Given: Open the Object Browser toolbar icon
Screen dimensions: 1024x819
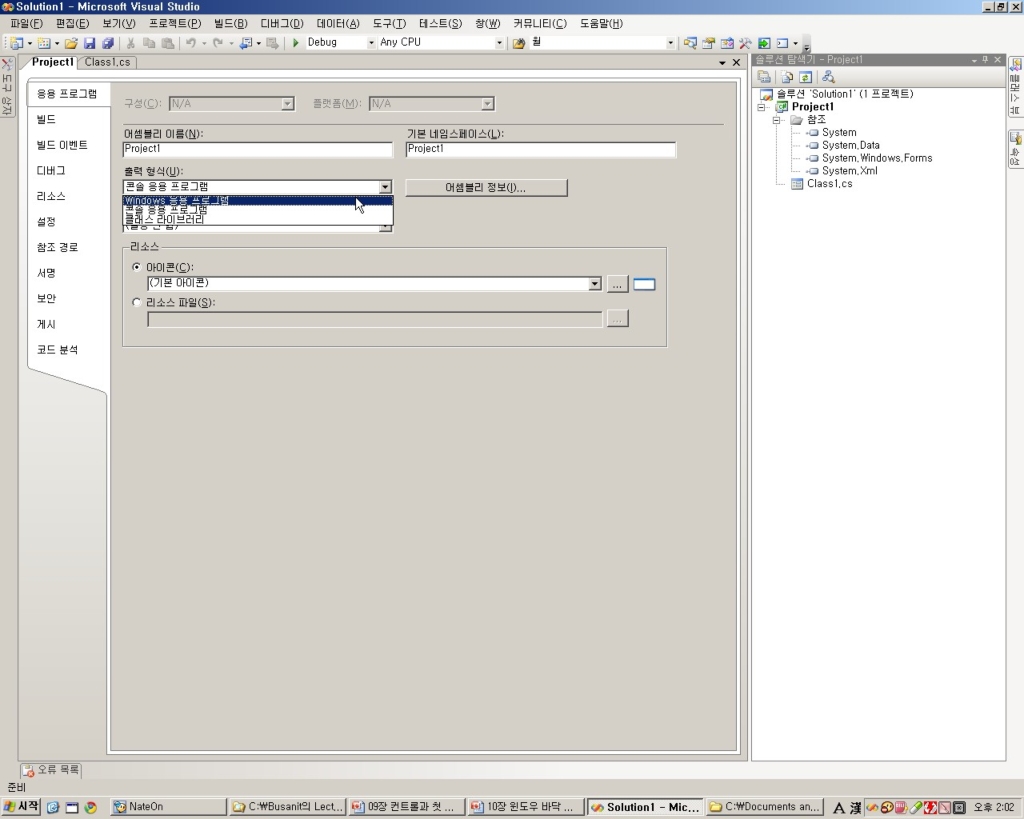Looking at the screenshot, I should [x=727, y=43].
